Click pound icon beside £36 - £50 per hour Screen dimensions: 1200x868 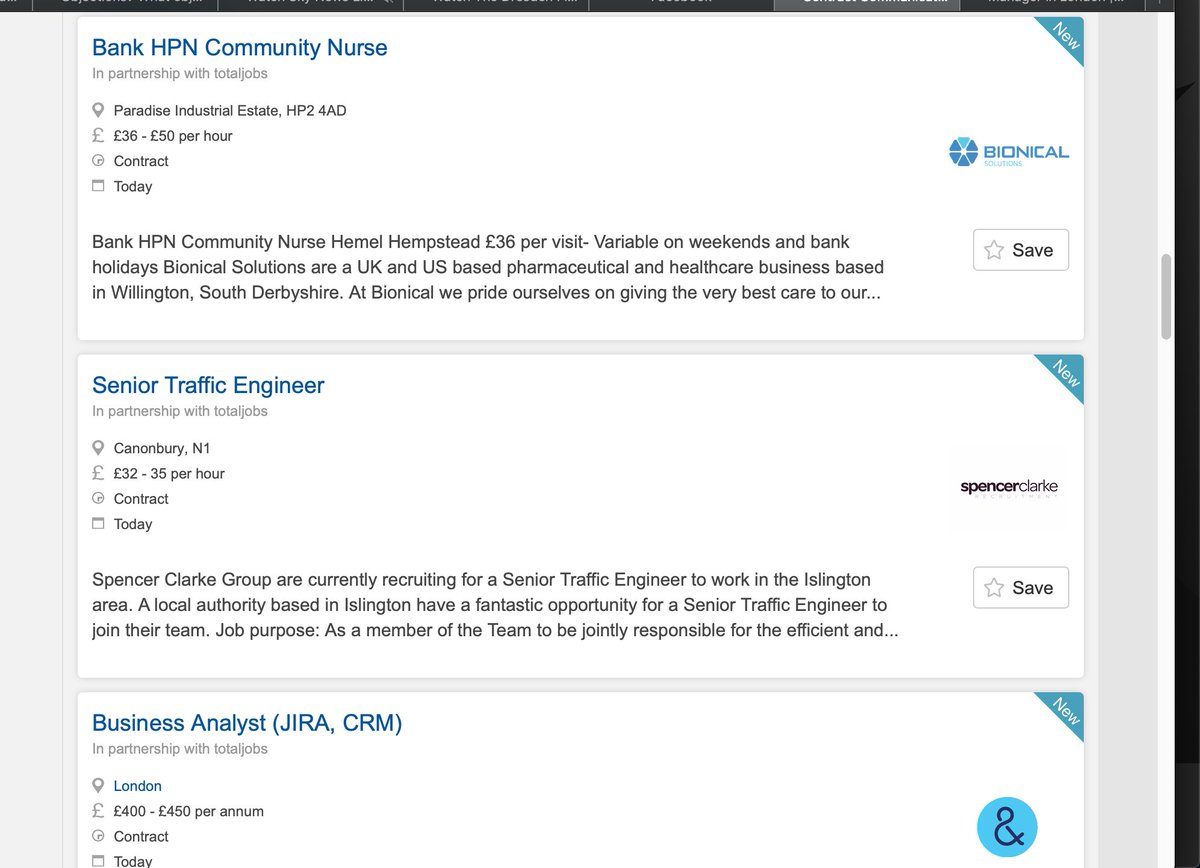click(x=98, y=136)
